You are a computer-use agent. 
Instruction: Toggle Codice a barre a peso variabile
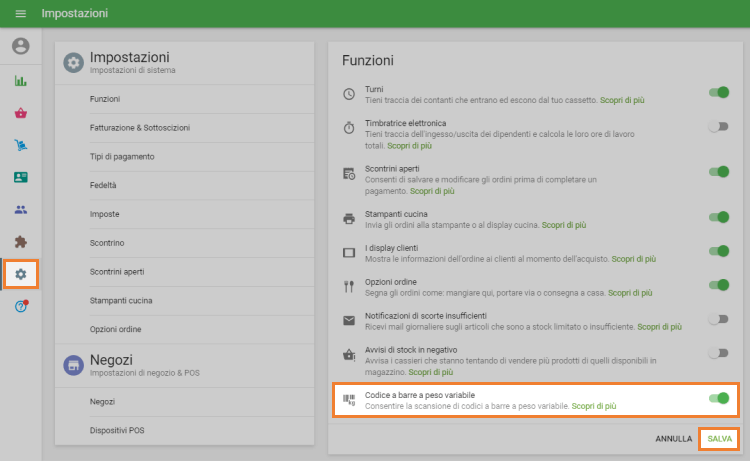coord(718,399)
